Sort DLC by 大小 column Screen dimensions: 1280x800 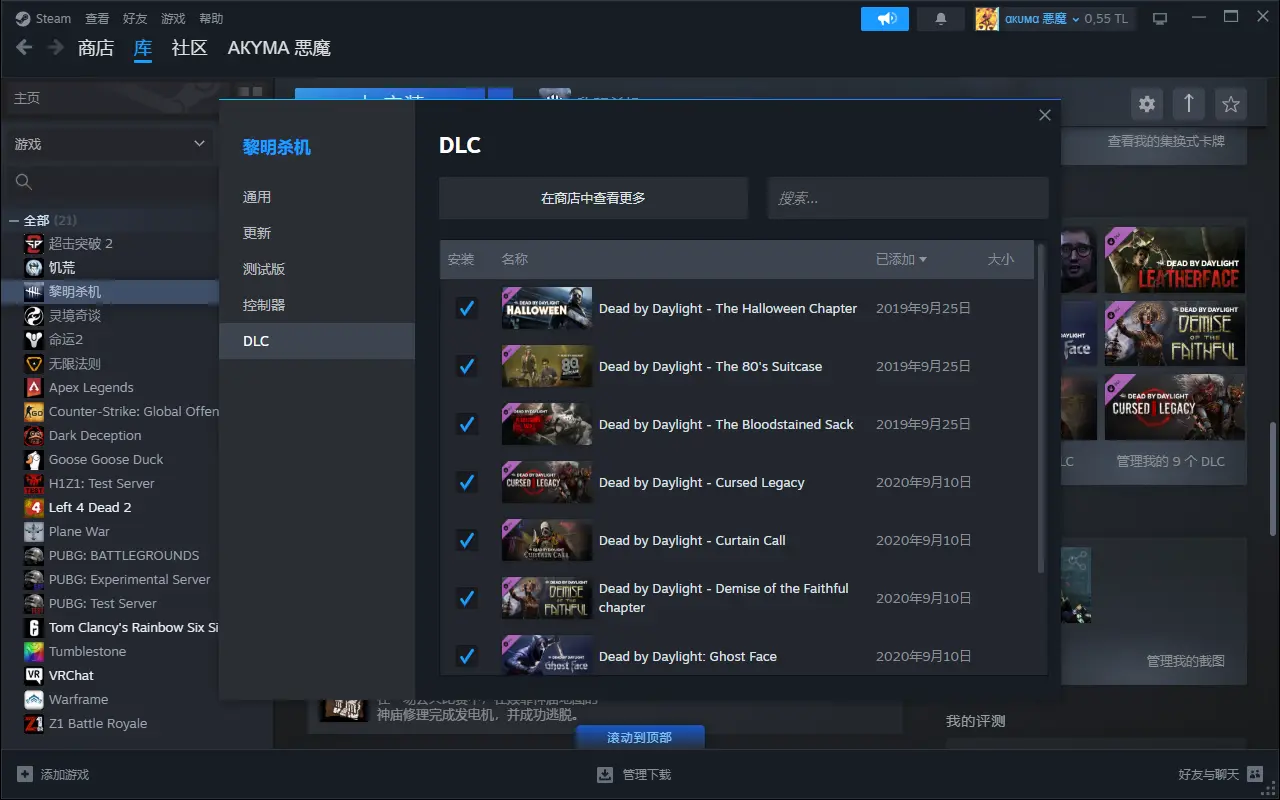1000,259
